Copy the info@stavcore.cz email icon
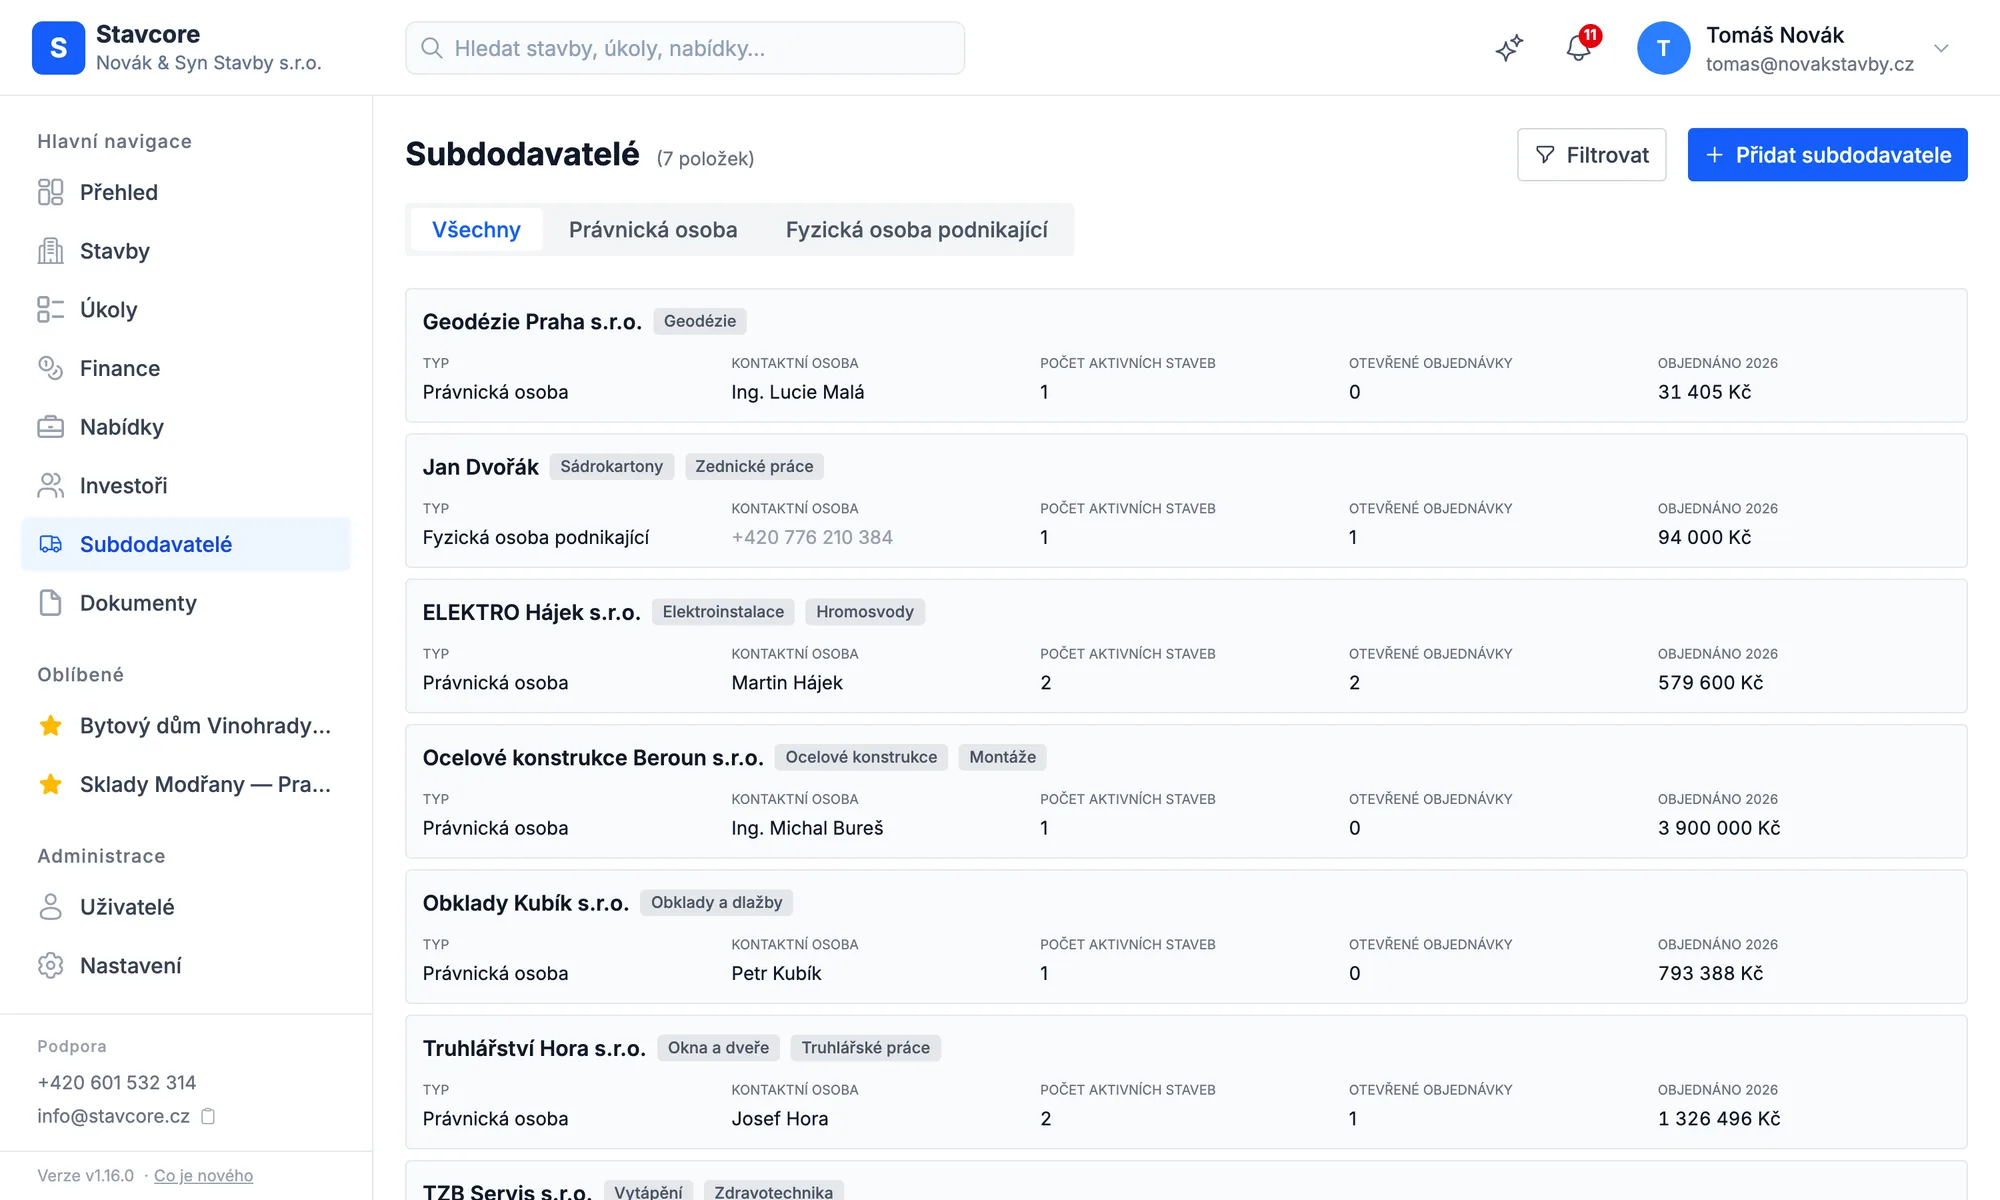Image resolution: width=2000 pixels, height=1200 pixels. 208,1116
